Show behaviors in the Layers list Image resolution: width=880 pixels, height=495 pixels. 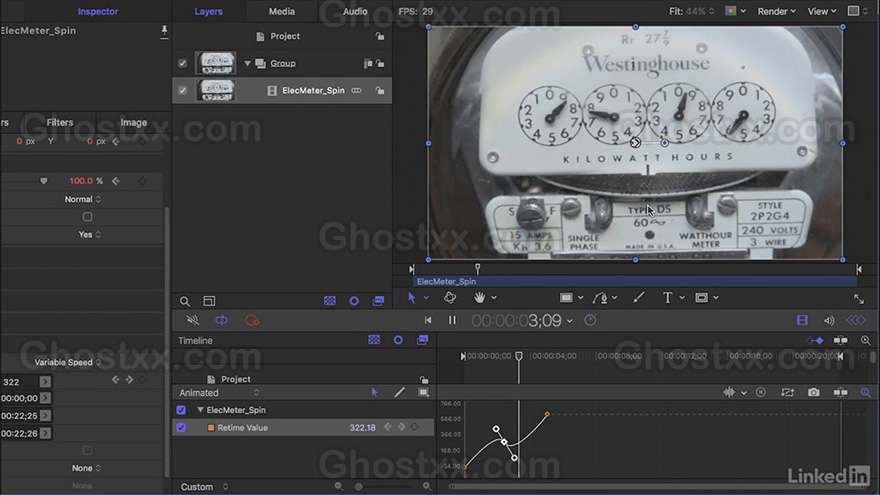354,301
